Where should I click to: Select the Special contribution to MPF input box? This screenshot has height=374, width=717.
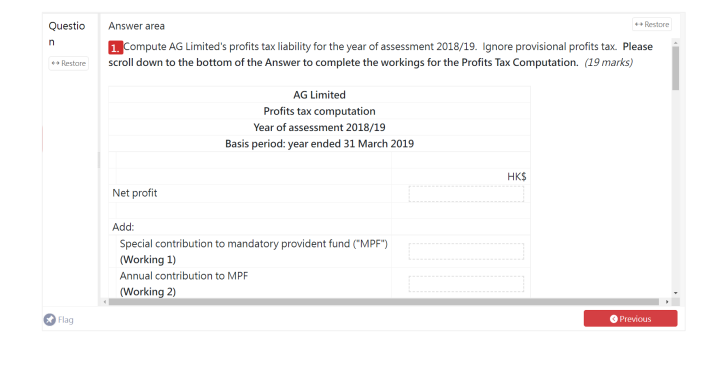coord(466,251)
